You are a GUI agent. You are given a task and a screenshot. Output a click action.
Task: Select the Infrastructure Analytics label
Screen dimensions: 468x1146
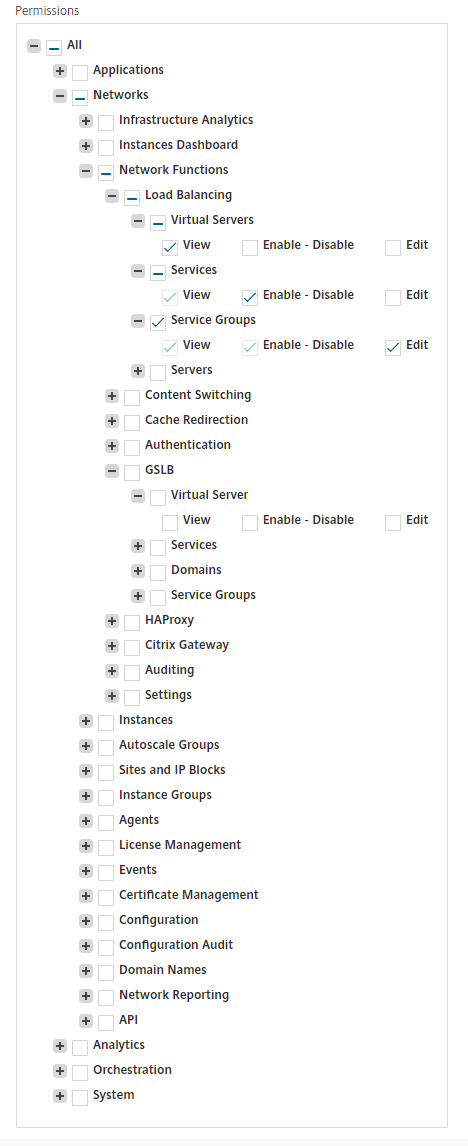click(186, 119)
